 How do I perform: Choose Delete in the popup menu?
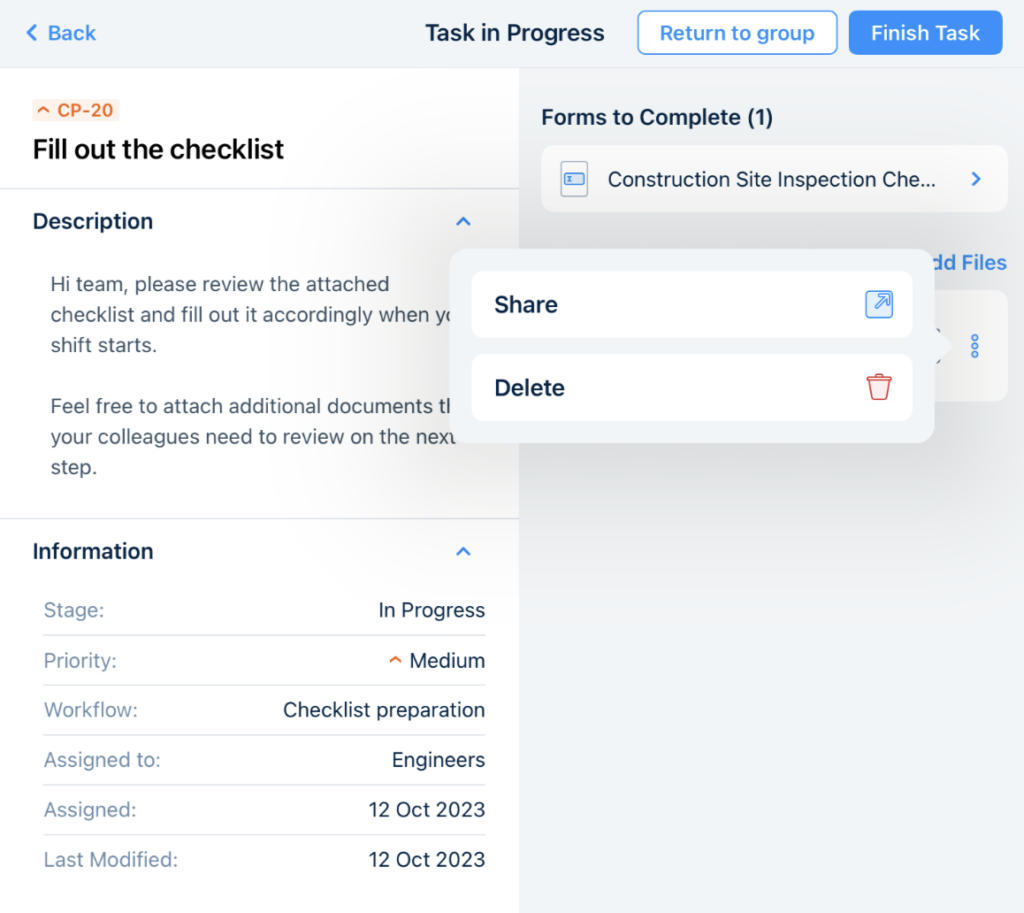(x=691, y=387)
